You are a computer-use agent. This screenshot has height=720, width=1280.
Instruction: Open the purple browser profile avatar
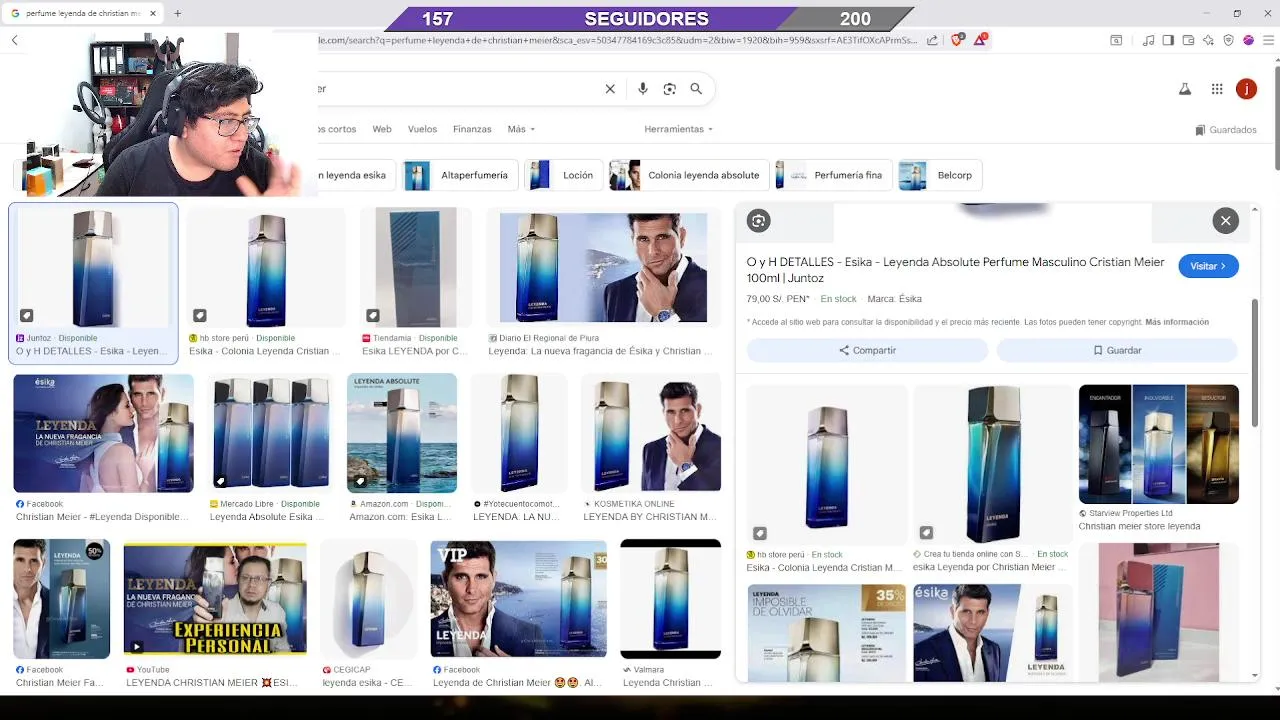[1248, 40]
